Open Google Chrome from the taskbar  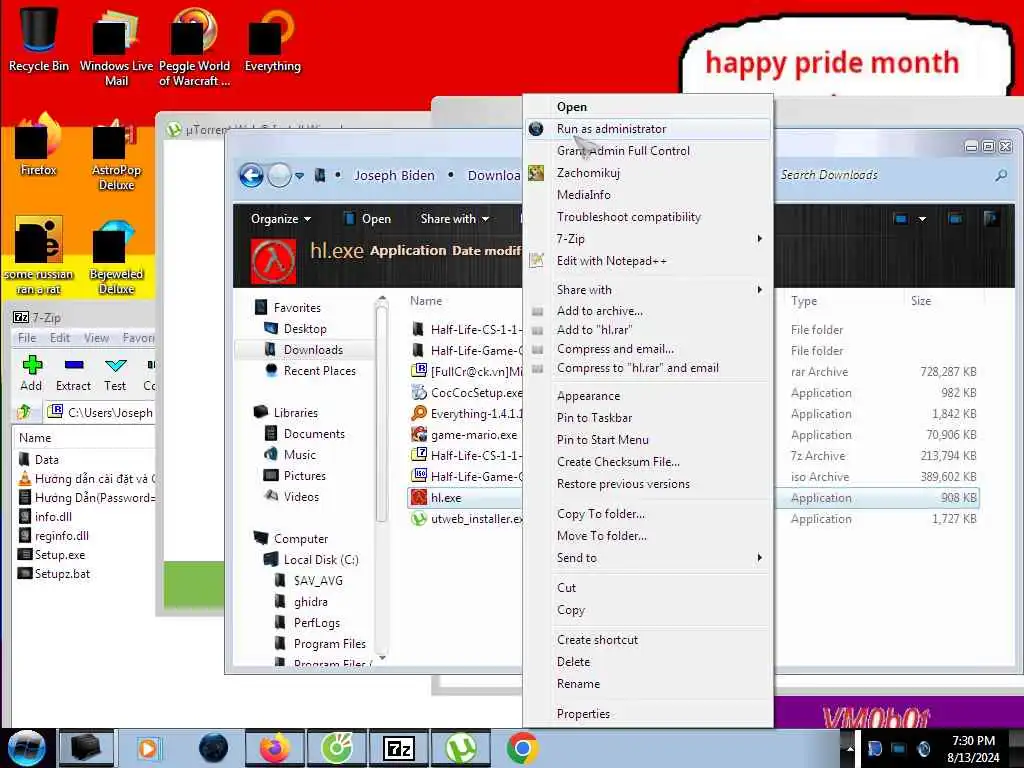pos(522,748)
